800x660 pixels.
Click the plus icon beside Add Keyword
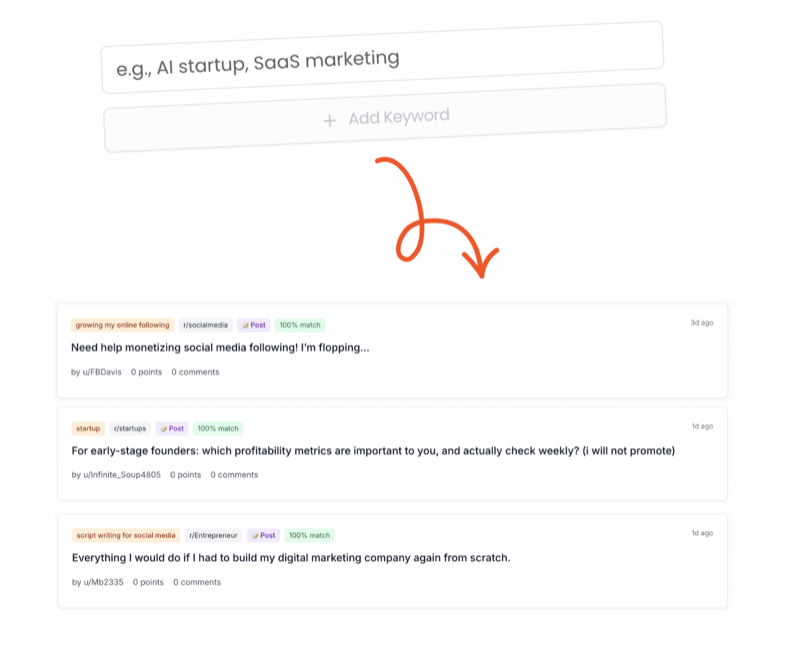pos(330,120)
